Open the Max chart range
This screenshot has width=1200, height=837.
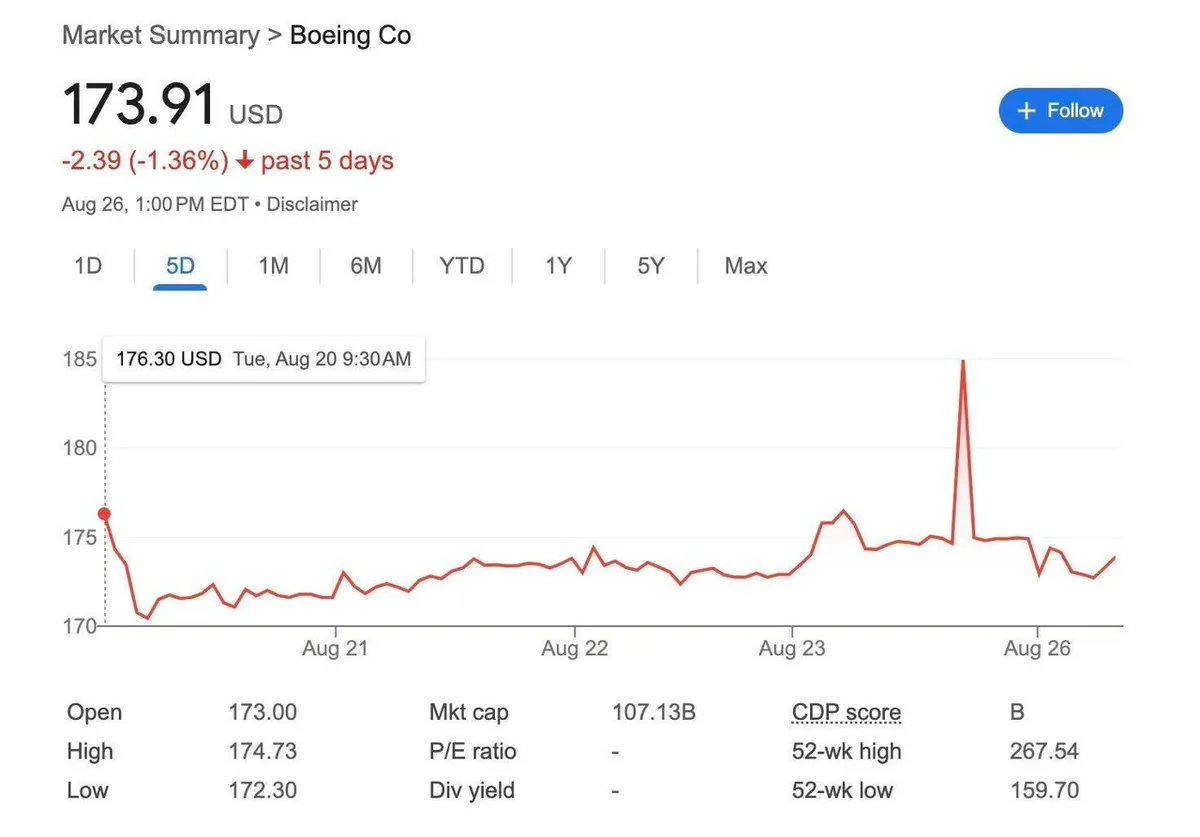(746, 266)
